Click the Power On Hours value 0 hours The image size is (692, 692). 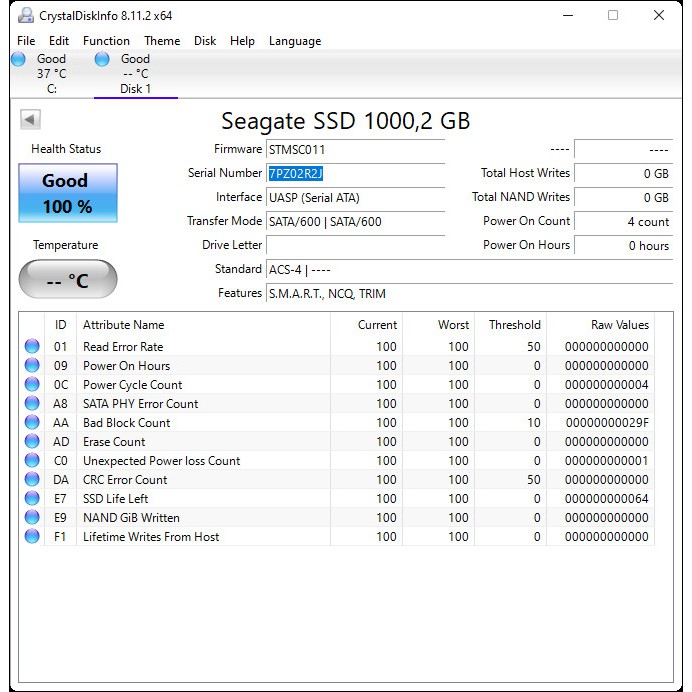coord(623,245)
